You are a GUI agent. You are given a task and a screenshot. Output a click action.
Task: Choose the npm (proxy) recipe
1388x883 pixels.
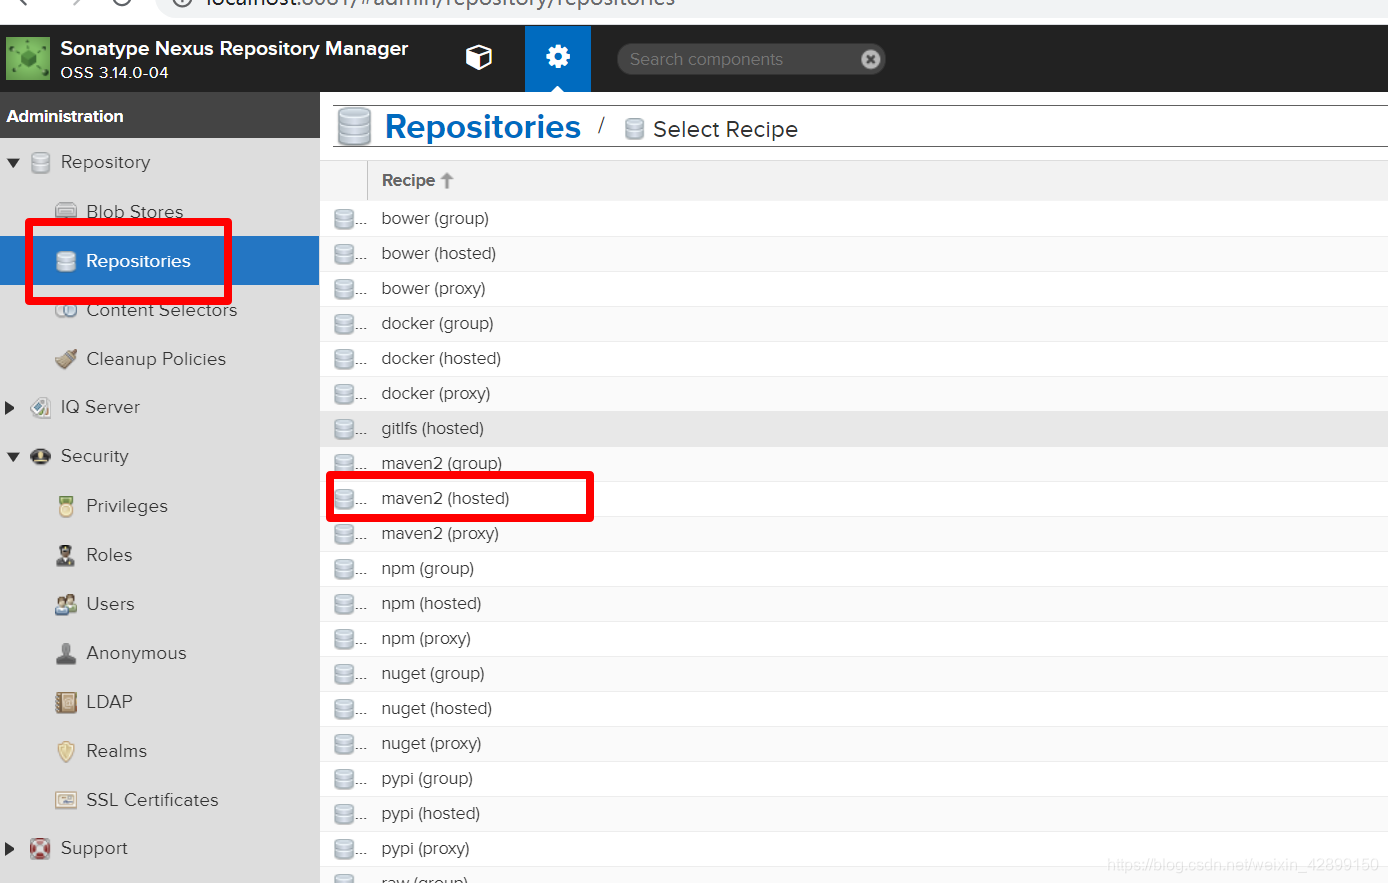point(854,639)
